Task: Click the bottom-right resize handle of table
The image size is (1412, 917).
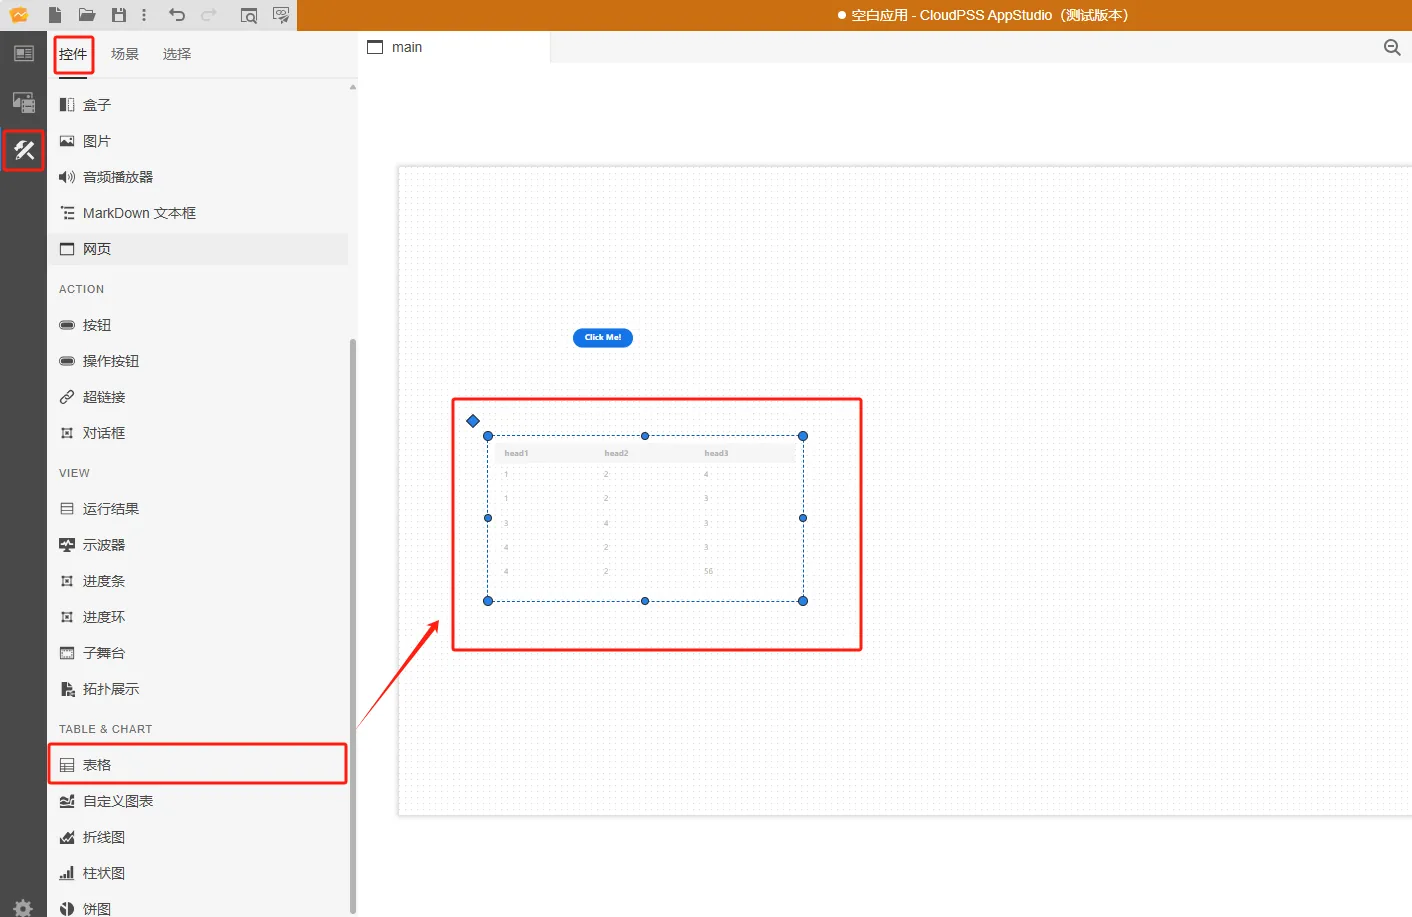Action: [803, 601]
